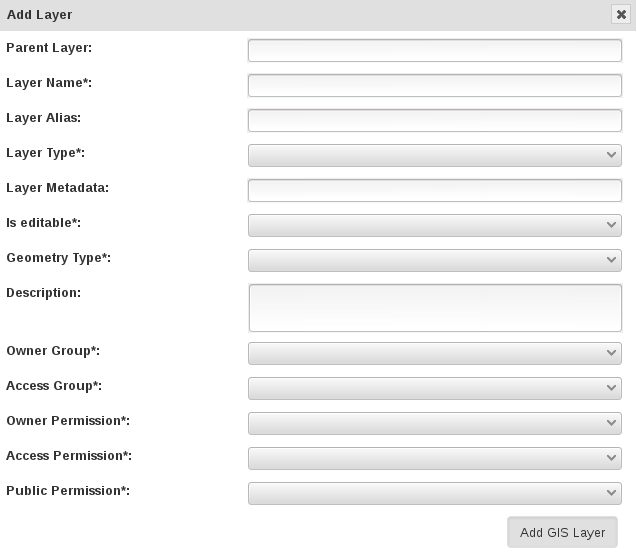Click the Public Permission chevron arrow
637x560 pixels.
(611, 493)
